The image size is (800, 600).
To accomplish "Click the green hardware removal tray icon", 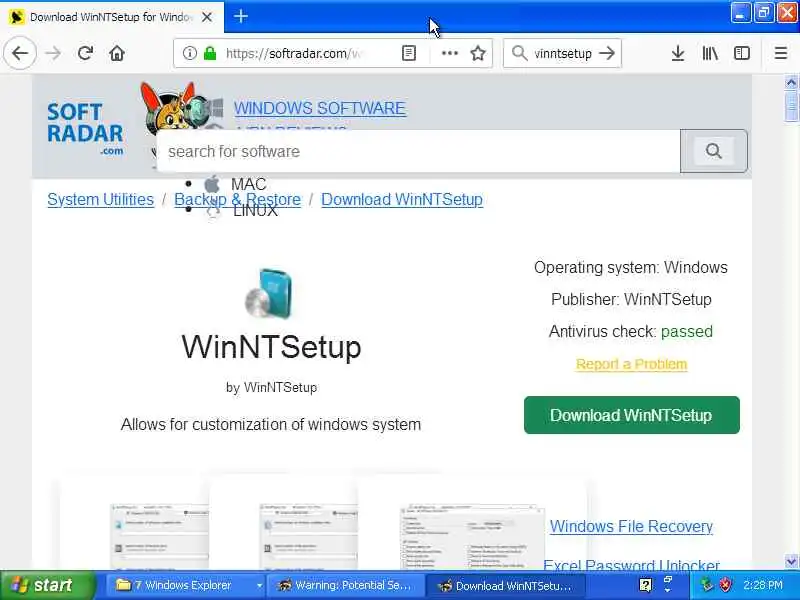I will [x=707, y=585].
